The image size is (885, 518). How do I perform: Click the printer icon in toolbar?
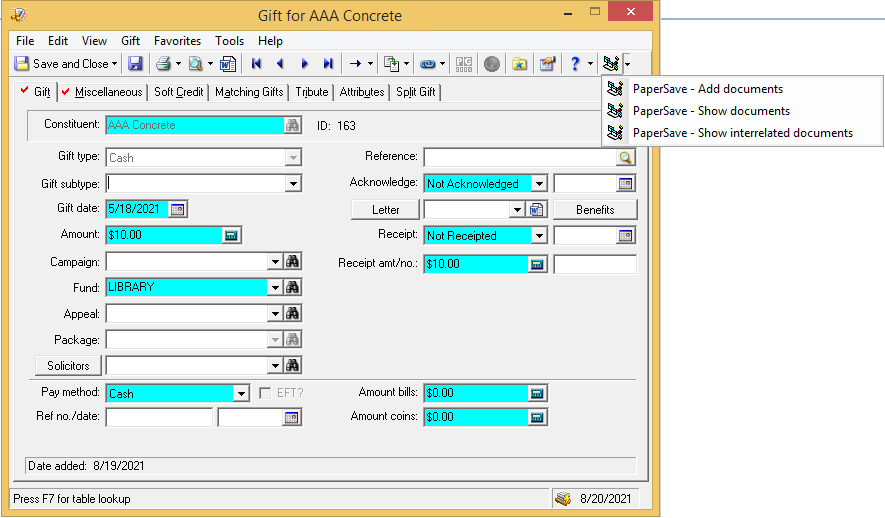163,64
